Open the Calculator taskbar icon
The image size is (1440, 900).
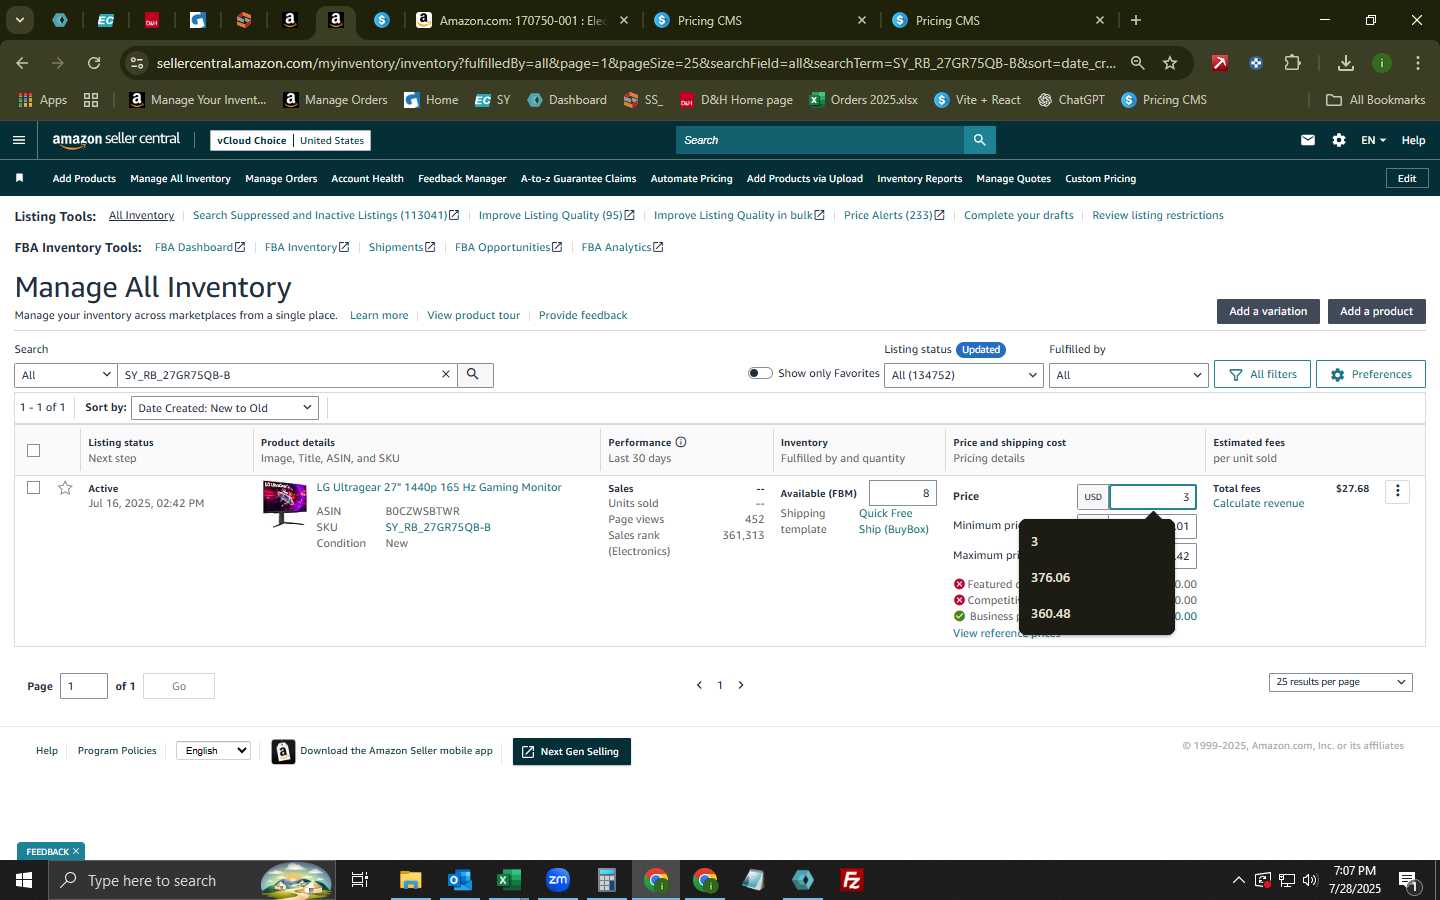pyautogui.click(x=607, y=880)
